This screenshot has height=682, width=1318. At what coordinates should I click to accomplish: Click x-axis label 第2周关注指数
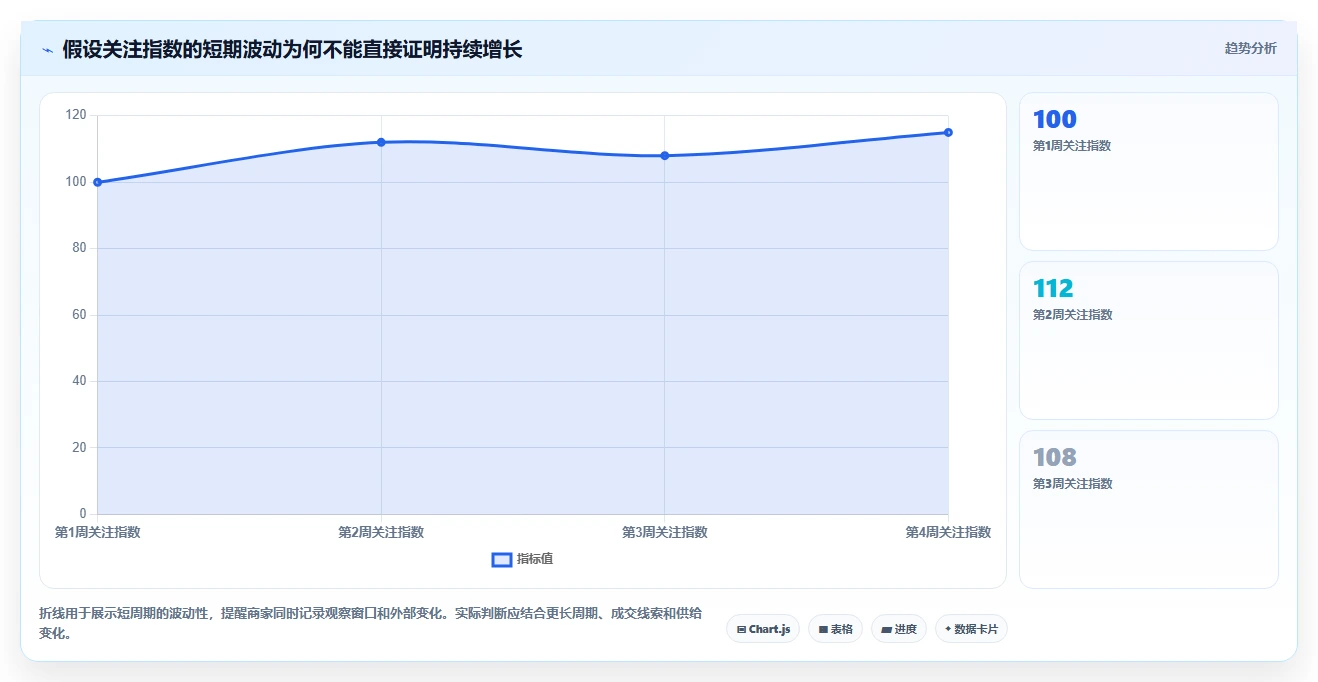pos(381,532)
